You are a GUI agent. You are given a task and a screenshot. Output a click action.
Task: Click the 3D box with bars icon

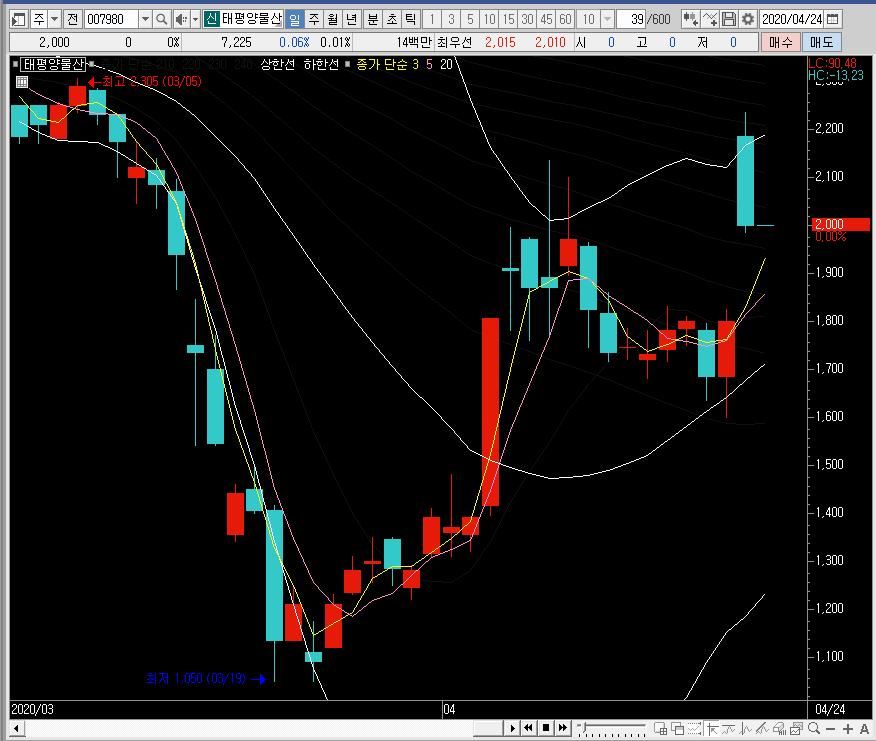click(x=780, y=728)
